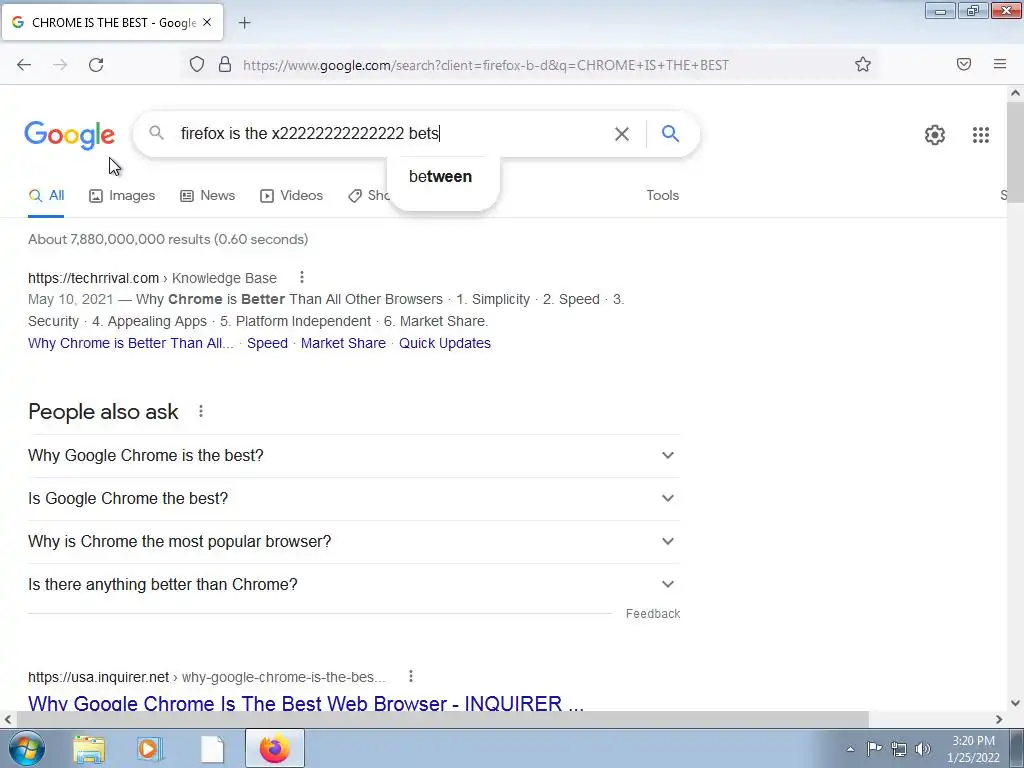Click the Feedback link

click(653, 614)
